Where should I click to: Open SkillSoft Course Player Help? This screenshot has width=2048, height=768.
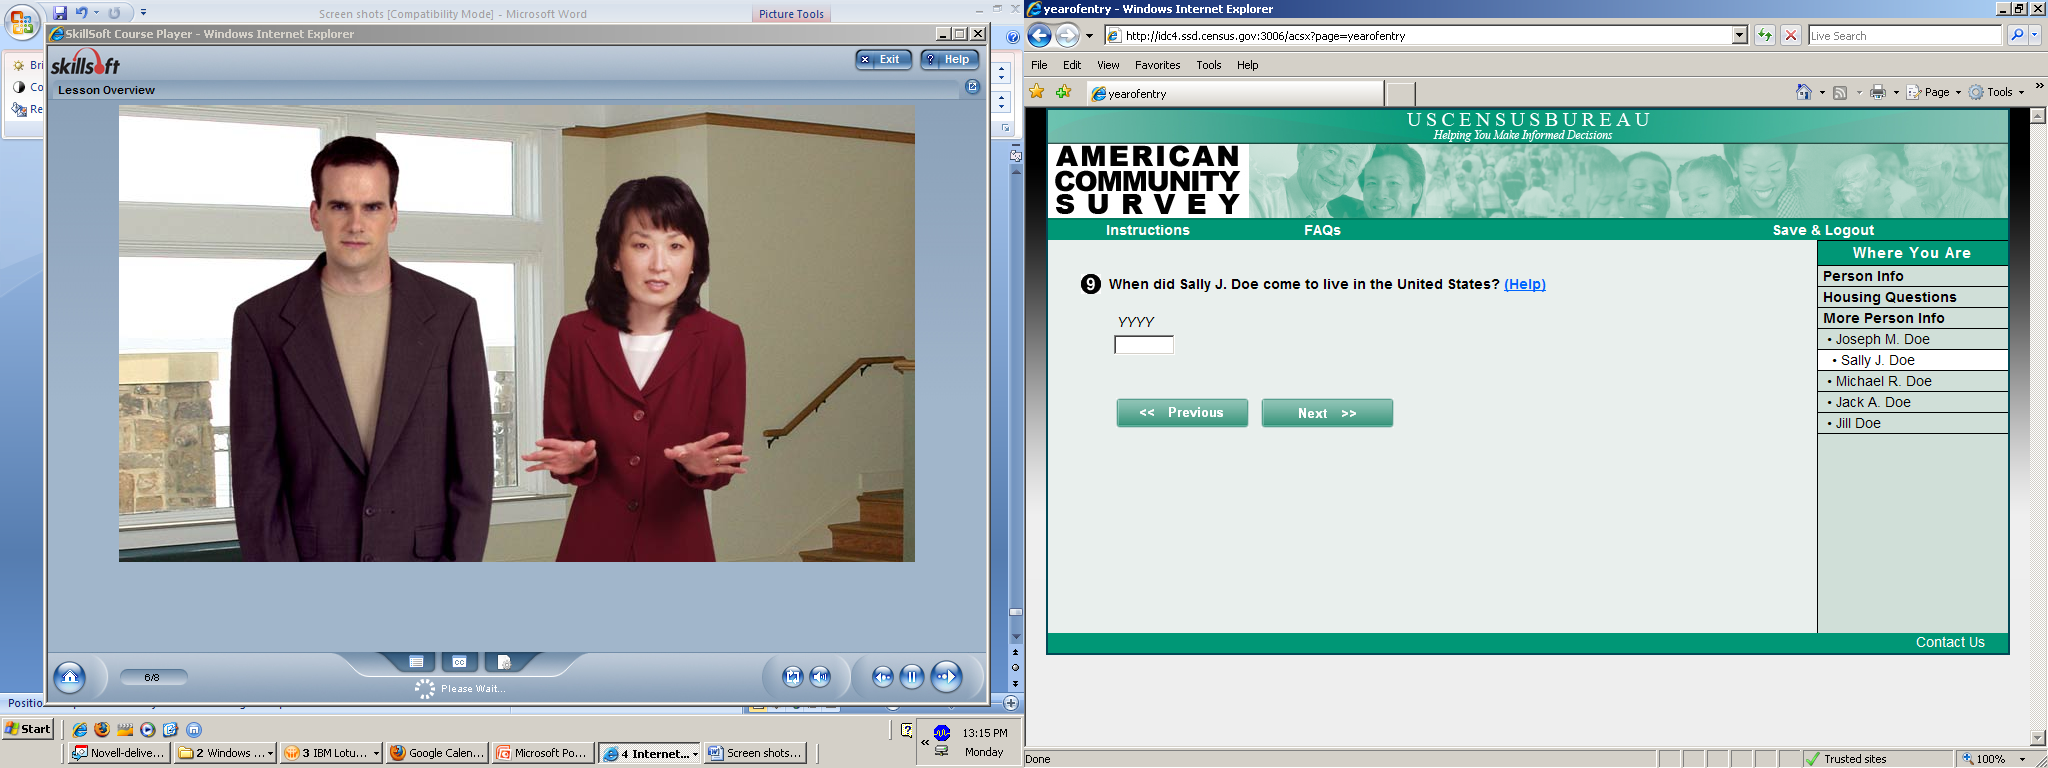(949, 59)
